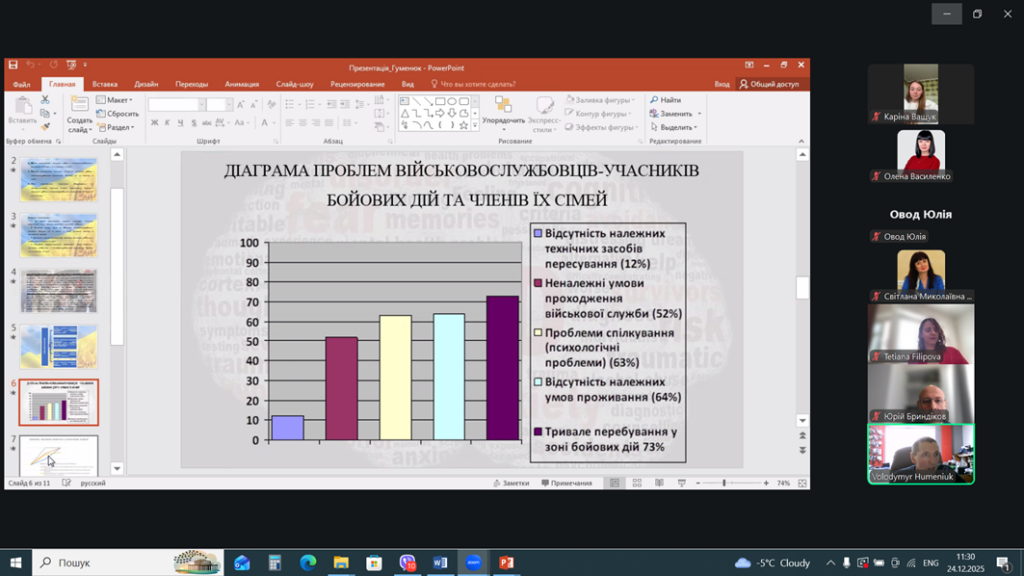Open Viber from the Windows taskbar

tap(407, 563)
